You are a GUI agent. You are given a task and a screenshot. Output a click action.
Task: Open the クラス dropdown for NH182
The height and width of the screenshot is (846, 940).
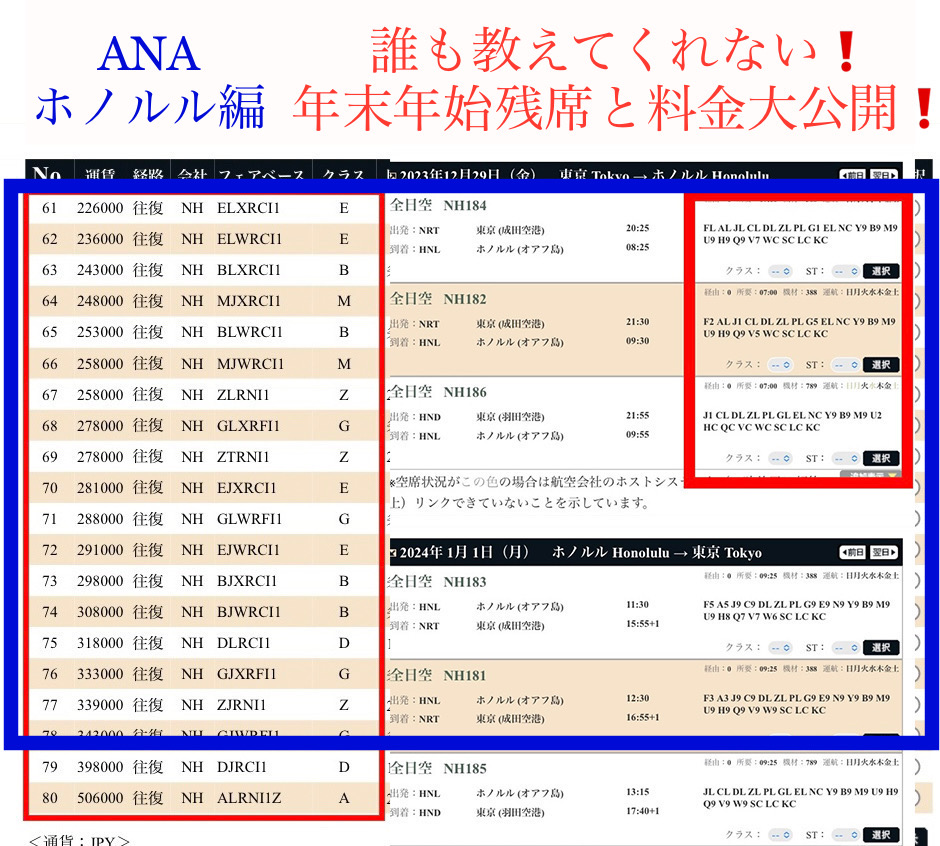tap(781, 365)
